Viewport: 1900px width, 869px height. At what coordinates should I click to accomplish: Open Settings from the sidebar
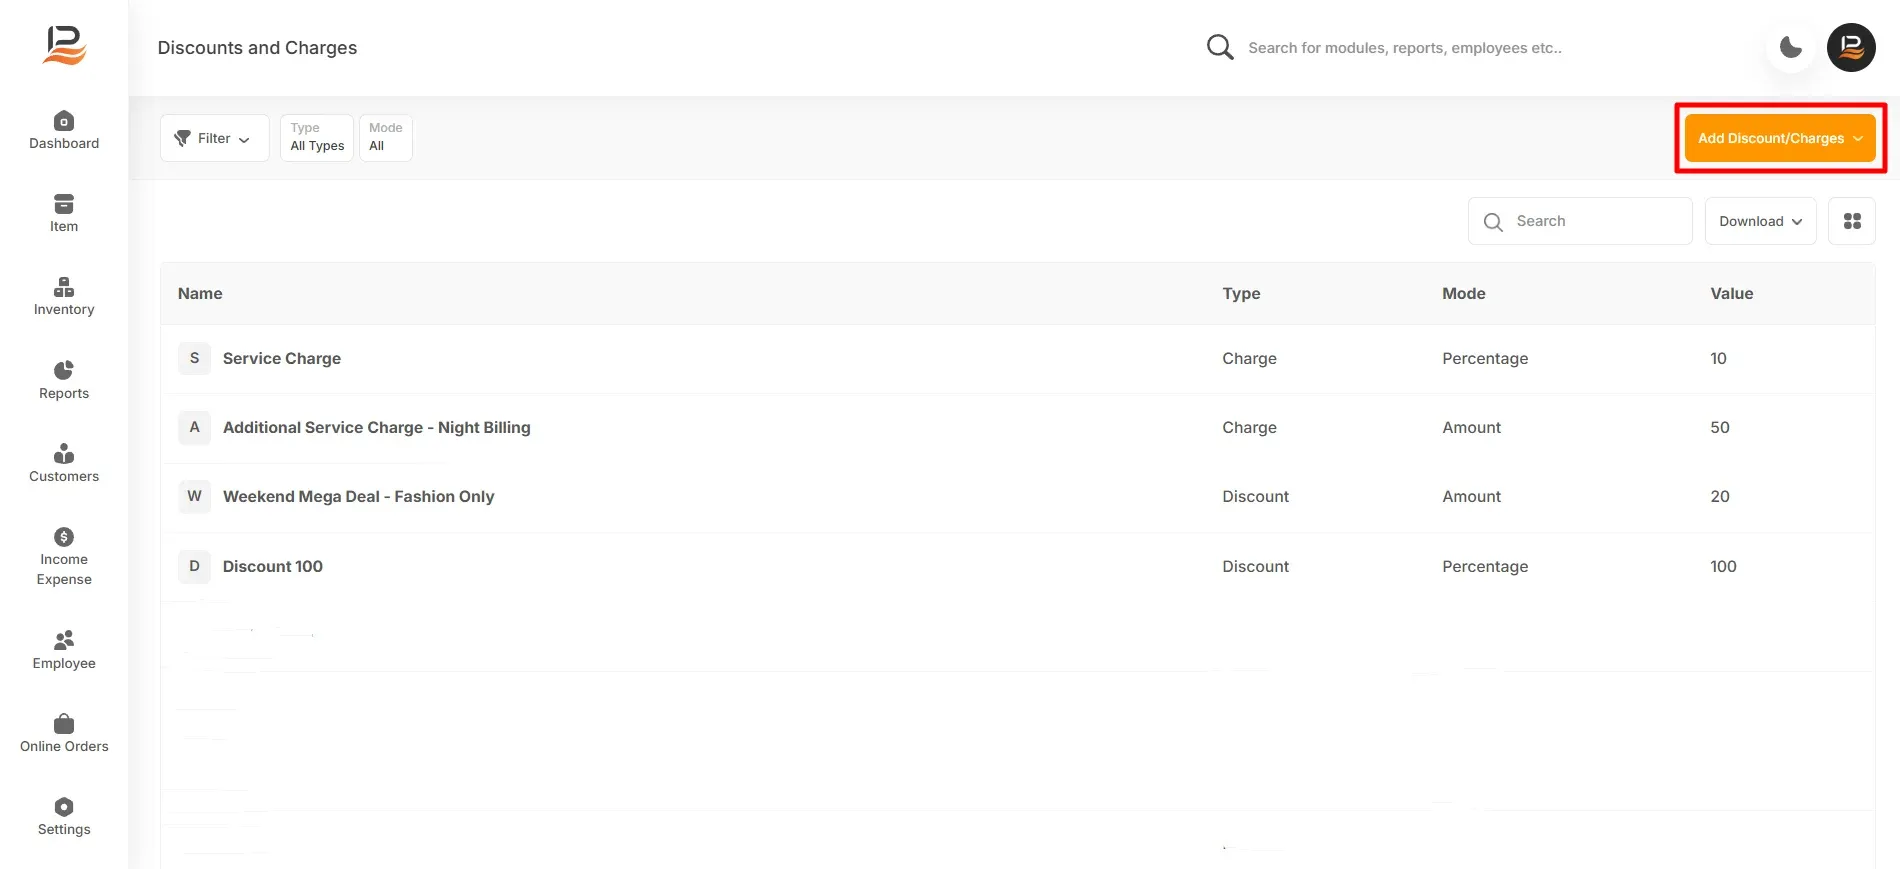click(x=64, y=817)
